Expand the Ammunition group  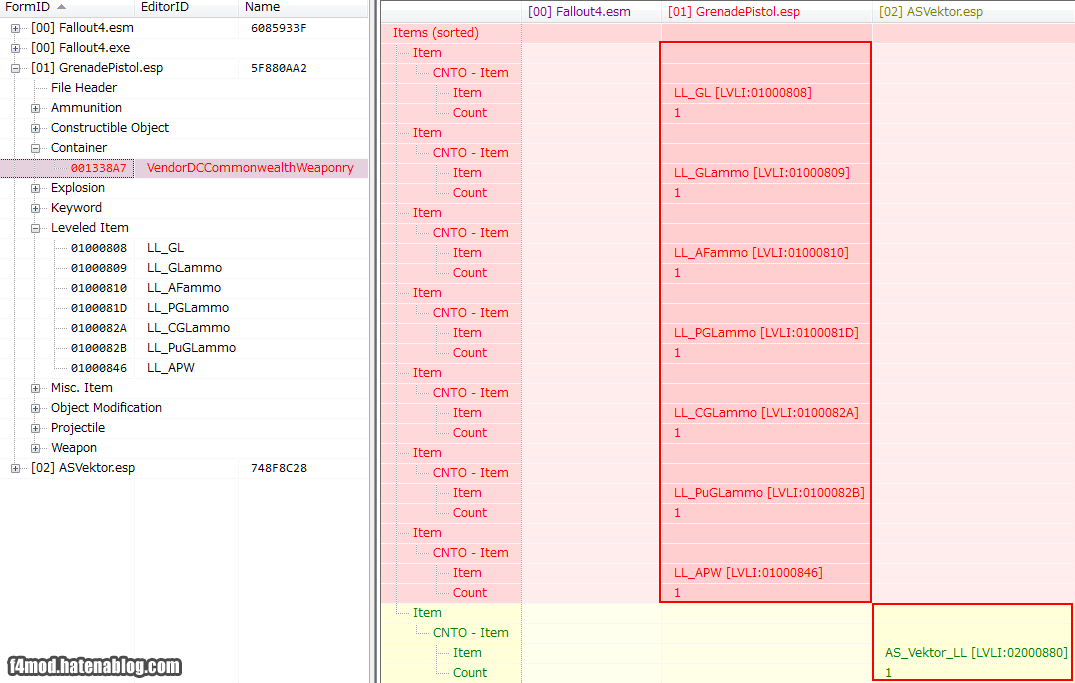[x=35, y=108]
